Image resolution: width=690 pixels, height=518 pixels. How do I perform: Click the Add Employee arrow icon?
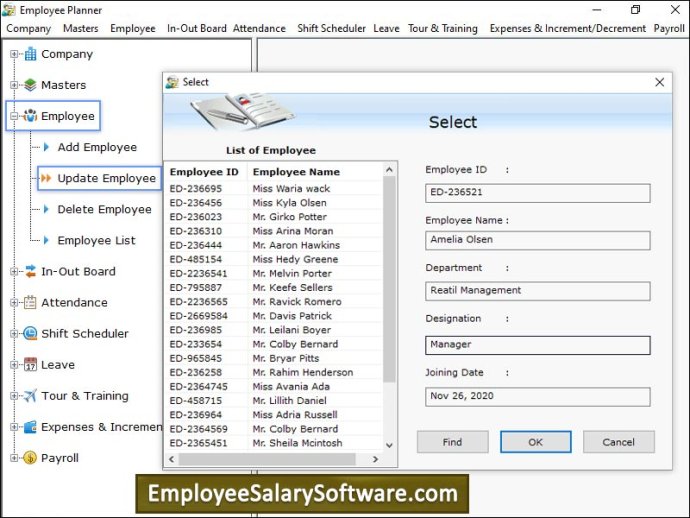pyautogui.click(x=46, y=147)
